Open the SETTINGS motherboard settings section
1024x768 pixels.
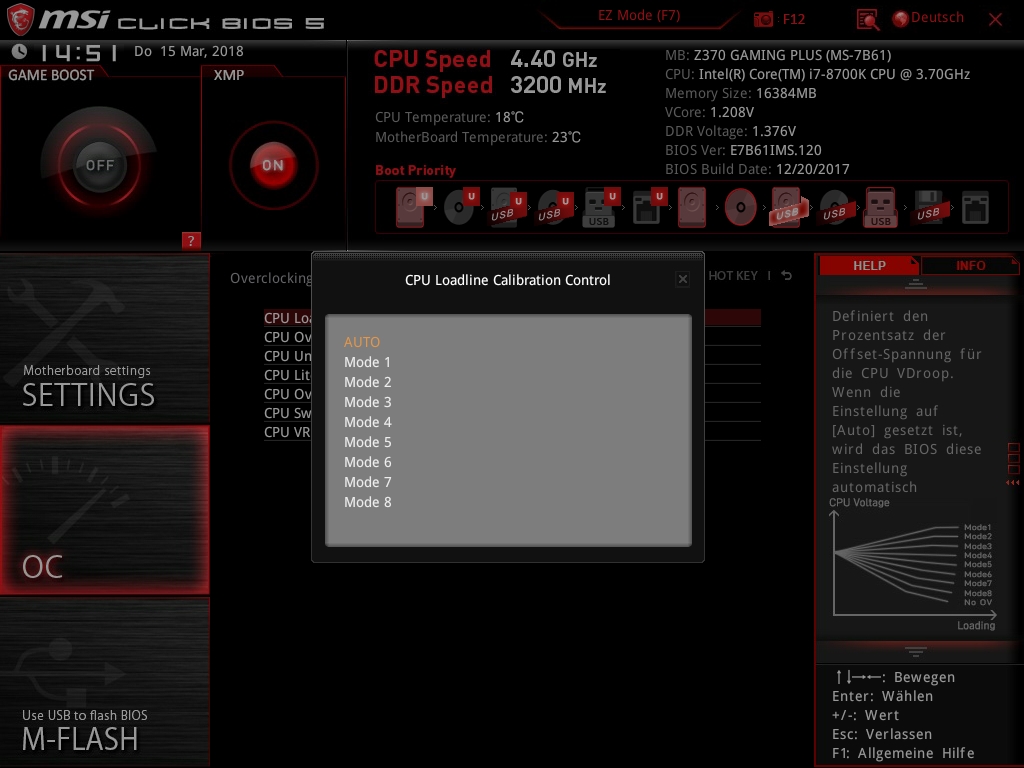(104, 338)
